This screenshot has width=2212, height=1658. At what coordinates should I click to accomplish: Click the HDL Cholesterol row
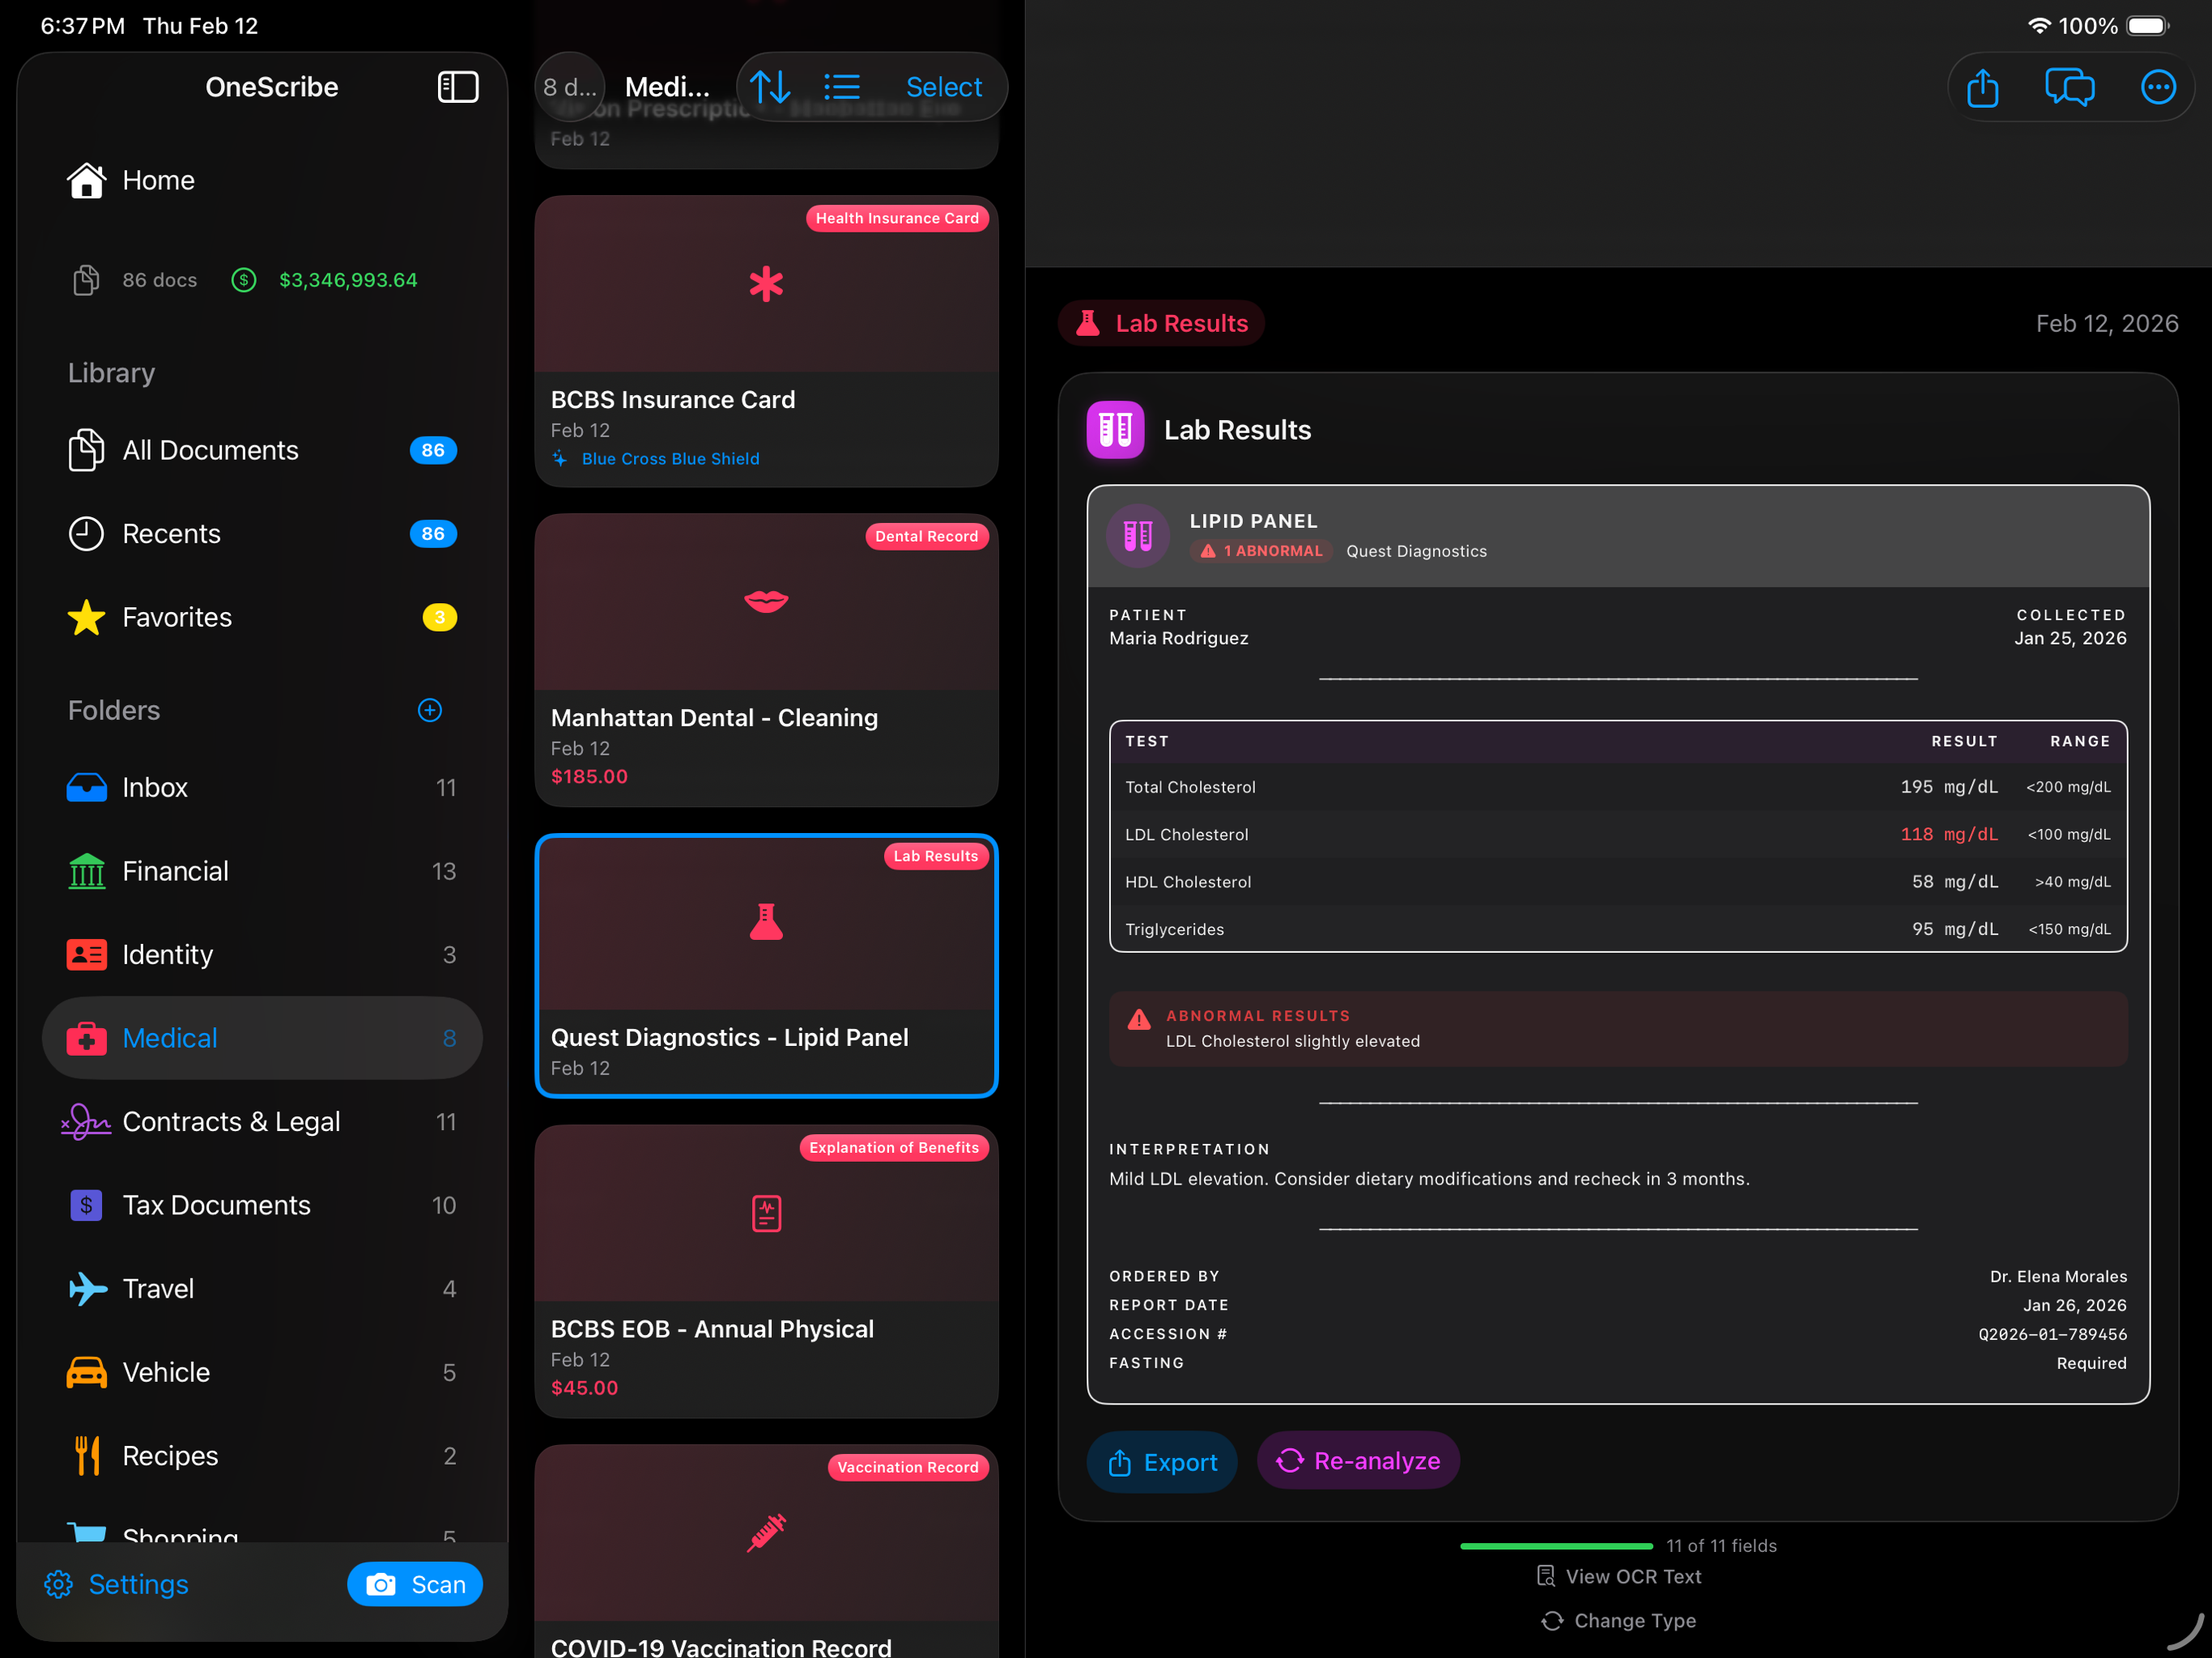[1618, 882]
